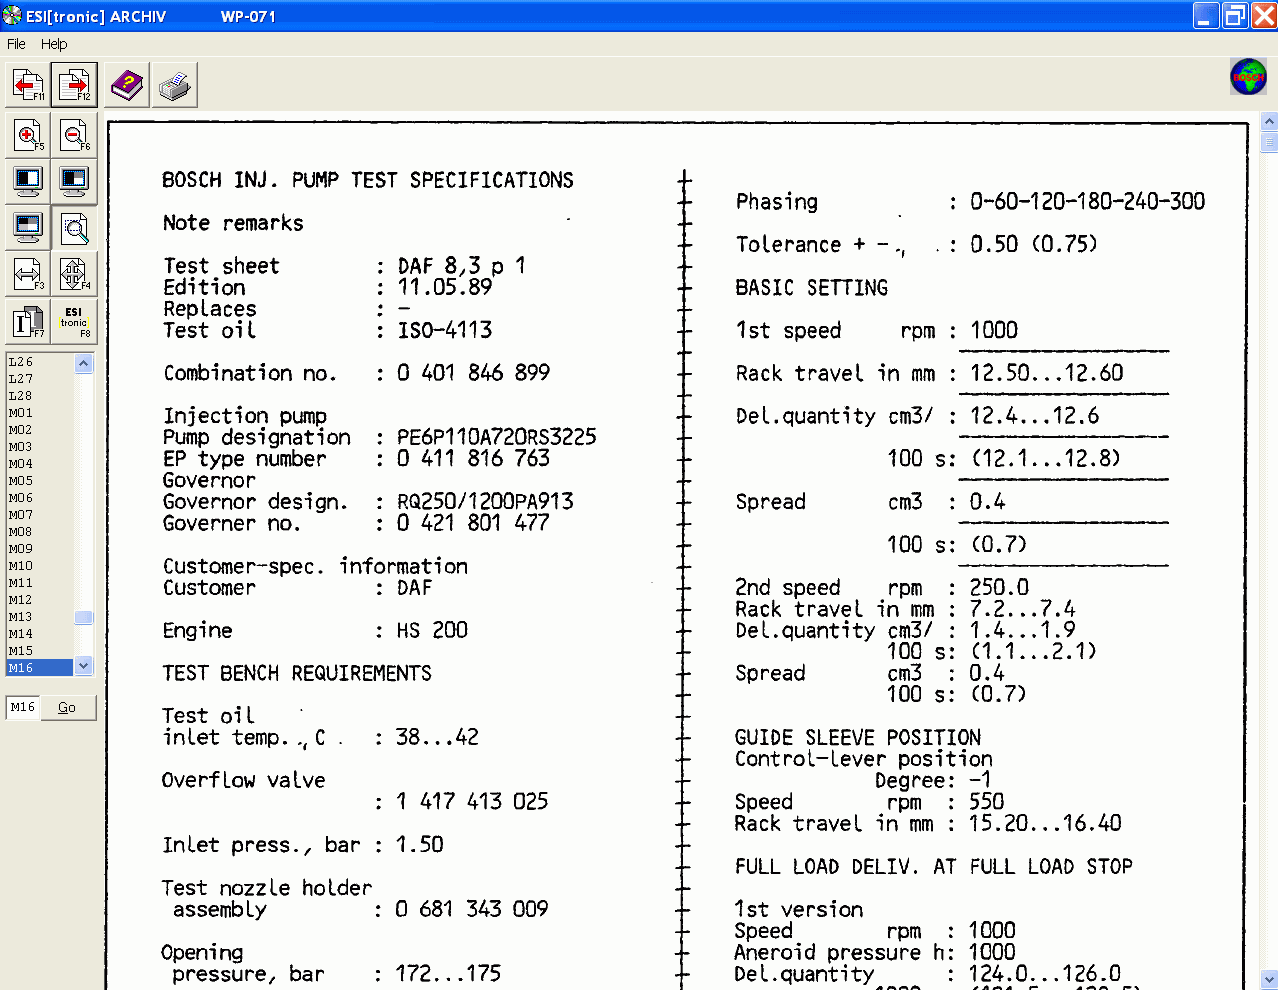Click governor design RQ250/1200PA913

pyautogui.click(x=486, y=502)
